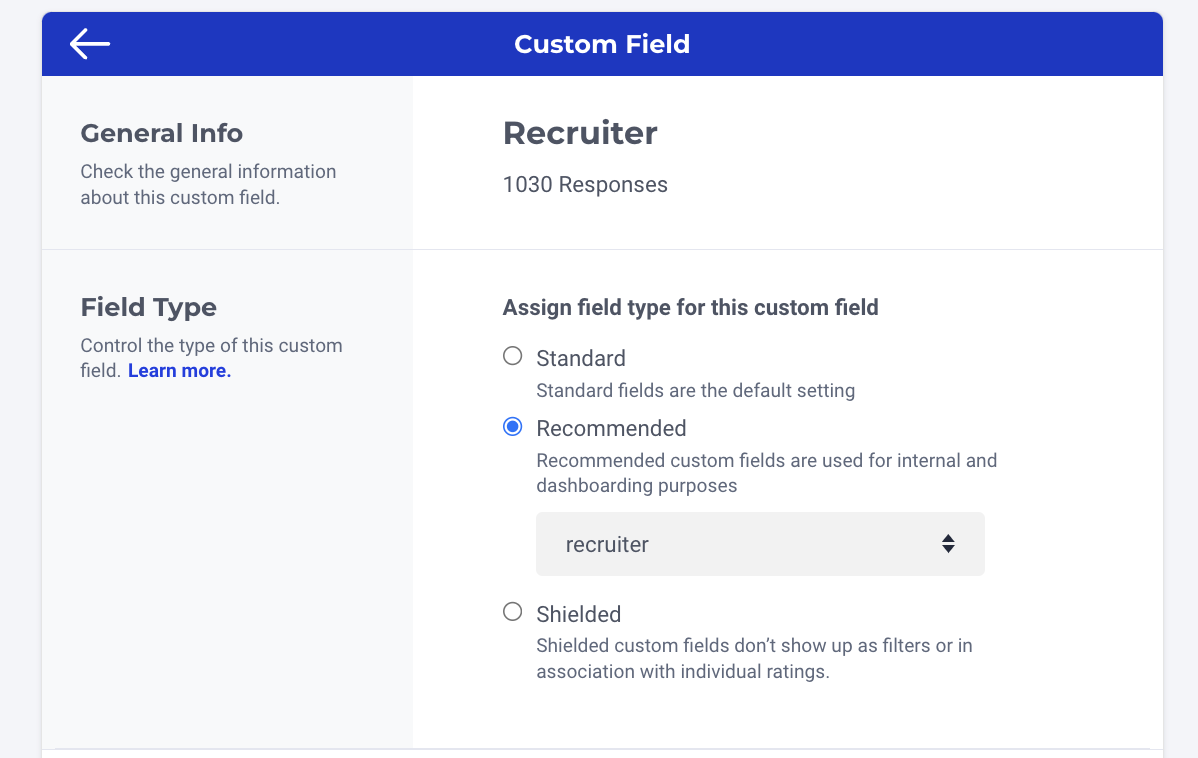This screenshot has width=1198, height=758.
Task: Select the Standard radio button
Action: 512,356
